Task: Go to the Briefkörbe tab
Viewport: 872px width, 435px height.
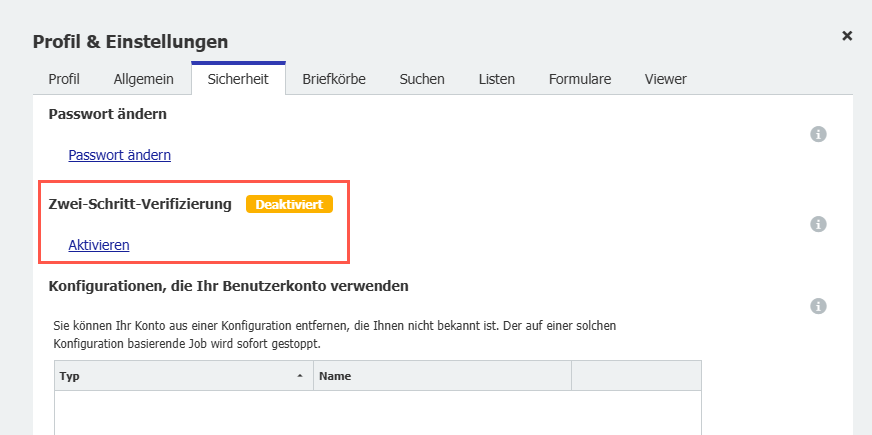Action: tap(334, 79)
